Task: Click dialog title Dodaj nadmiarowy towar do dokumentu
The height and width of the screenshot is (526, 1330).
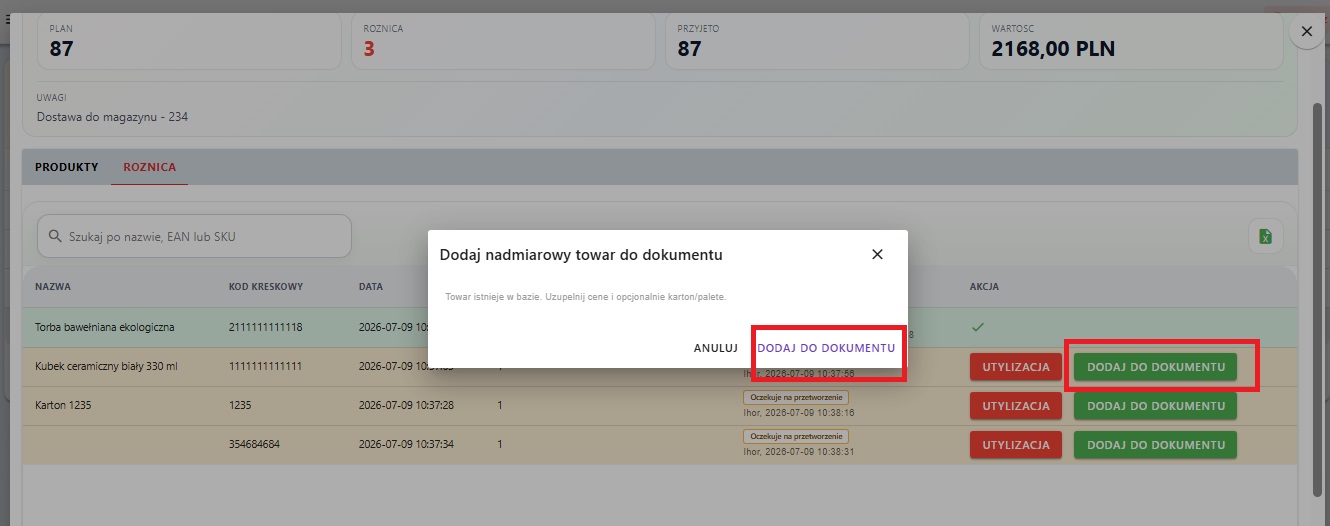Action: [581, 255]
